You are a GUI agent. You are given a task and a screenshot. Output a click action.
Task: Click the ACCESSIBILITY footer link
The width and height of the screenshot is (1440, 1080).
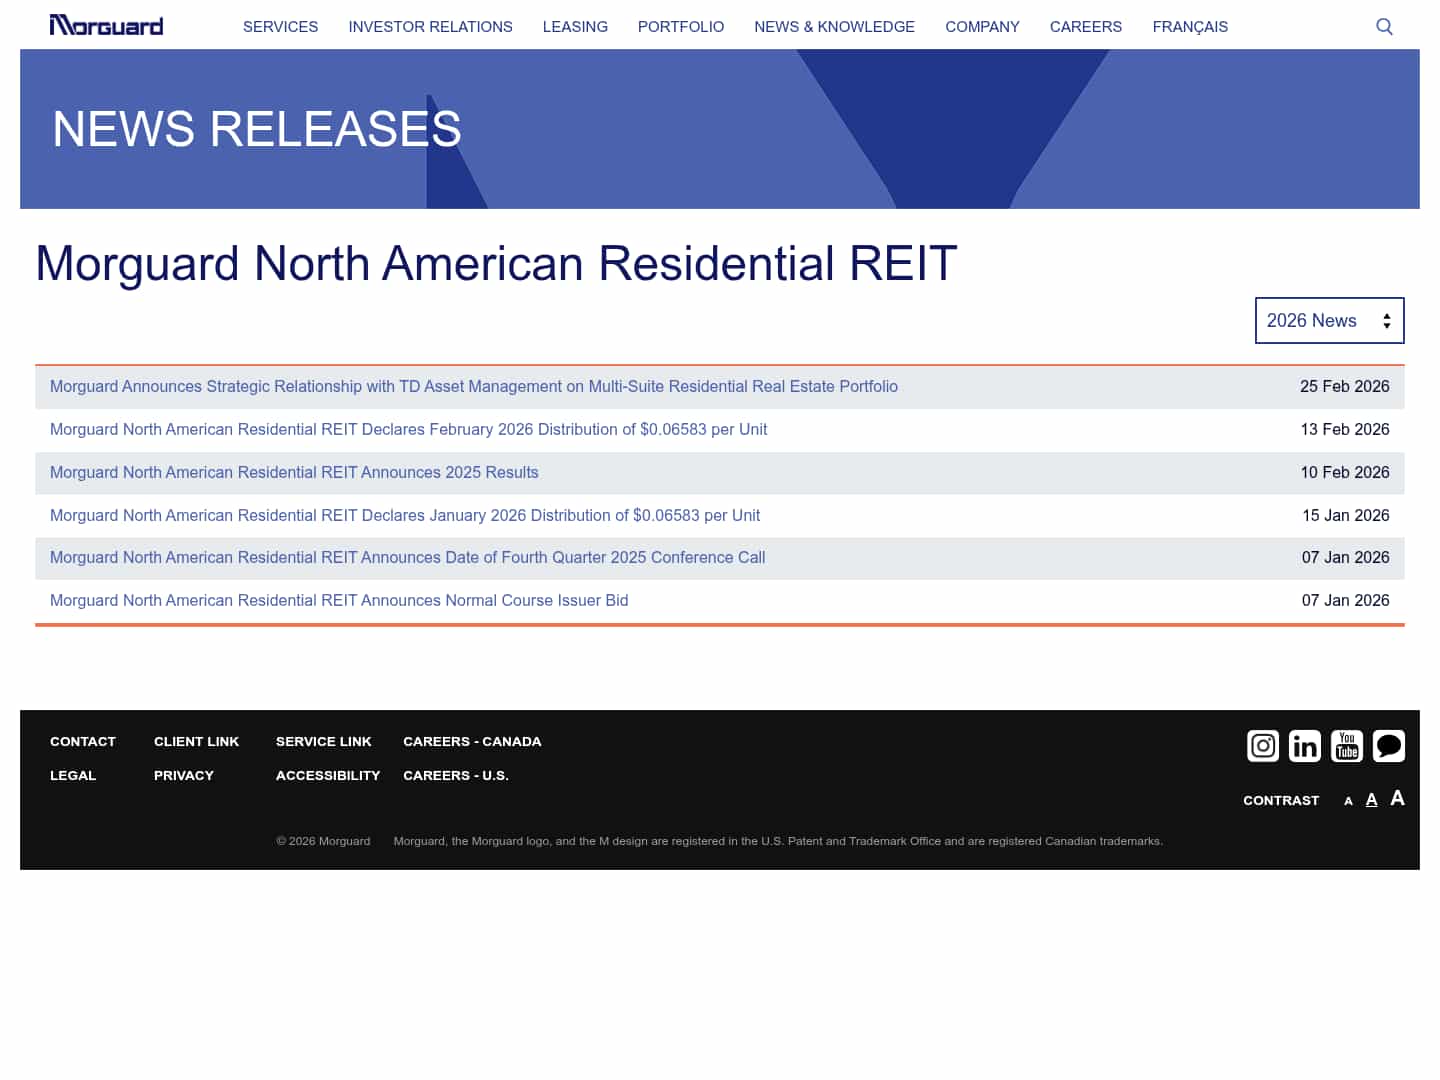click(x=328, y=775)
